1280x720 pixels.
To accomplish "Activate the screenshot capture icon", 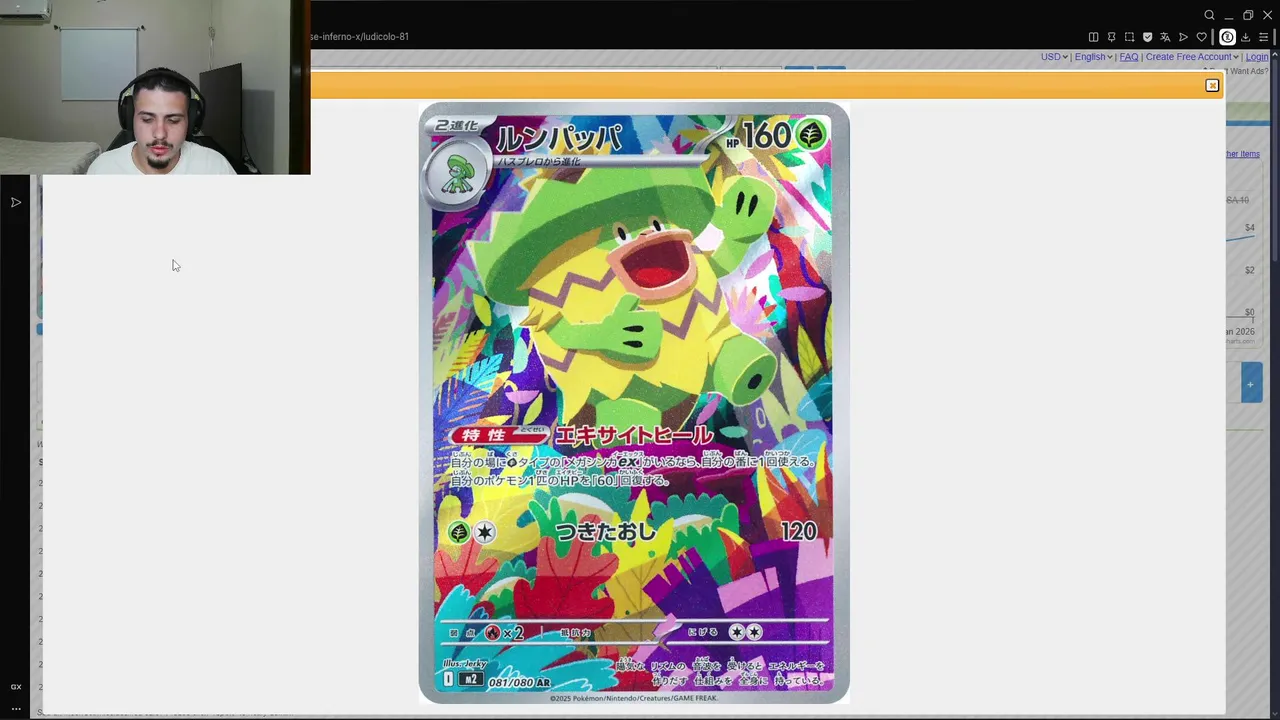I will click(x=1129, y=37).
